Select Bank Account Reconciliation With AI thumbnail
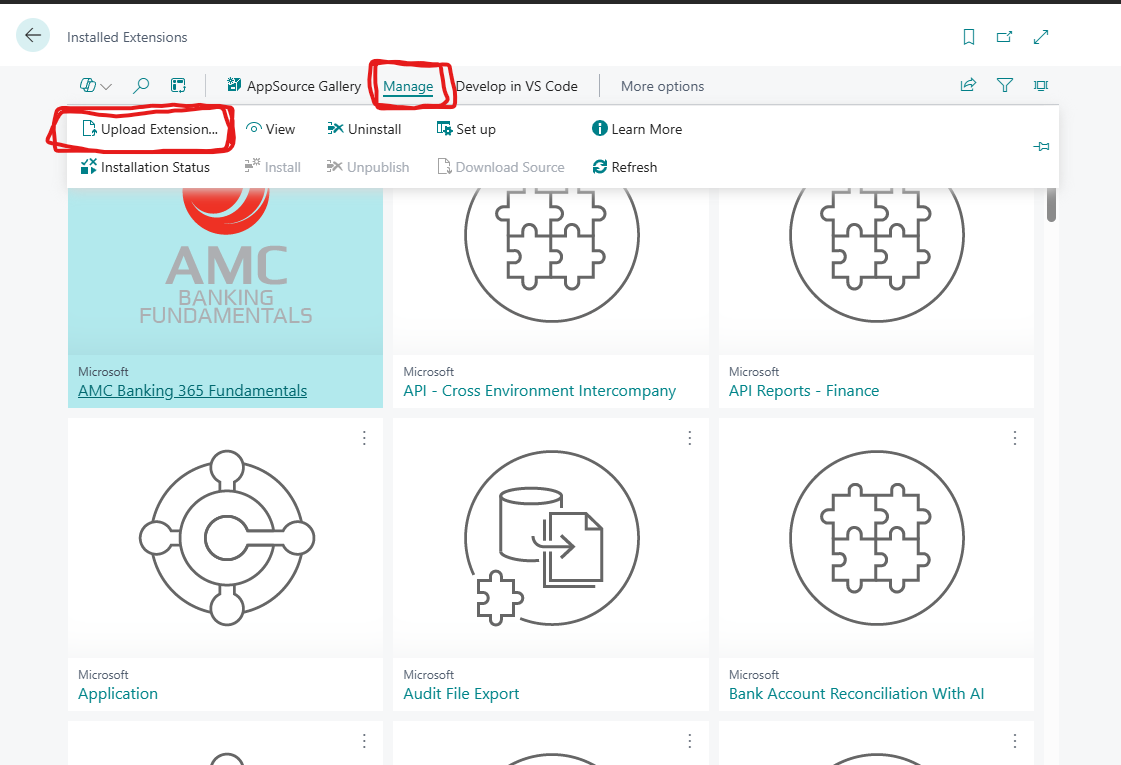1121x765 pixels. [876, 538]
